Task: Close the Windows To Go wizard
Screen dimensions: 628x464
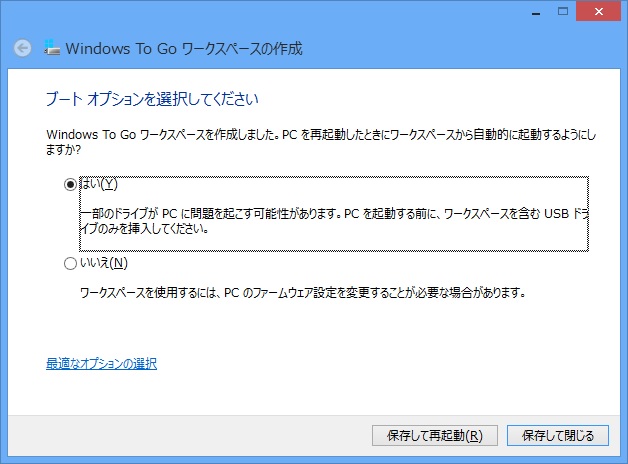Action: pos(599,11)
